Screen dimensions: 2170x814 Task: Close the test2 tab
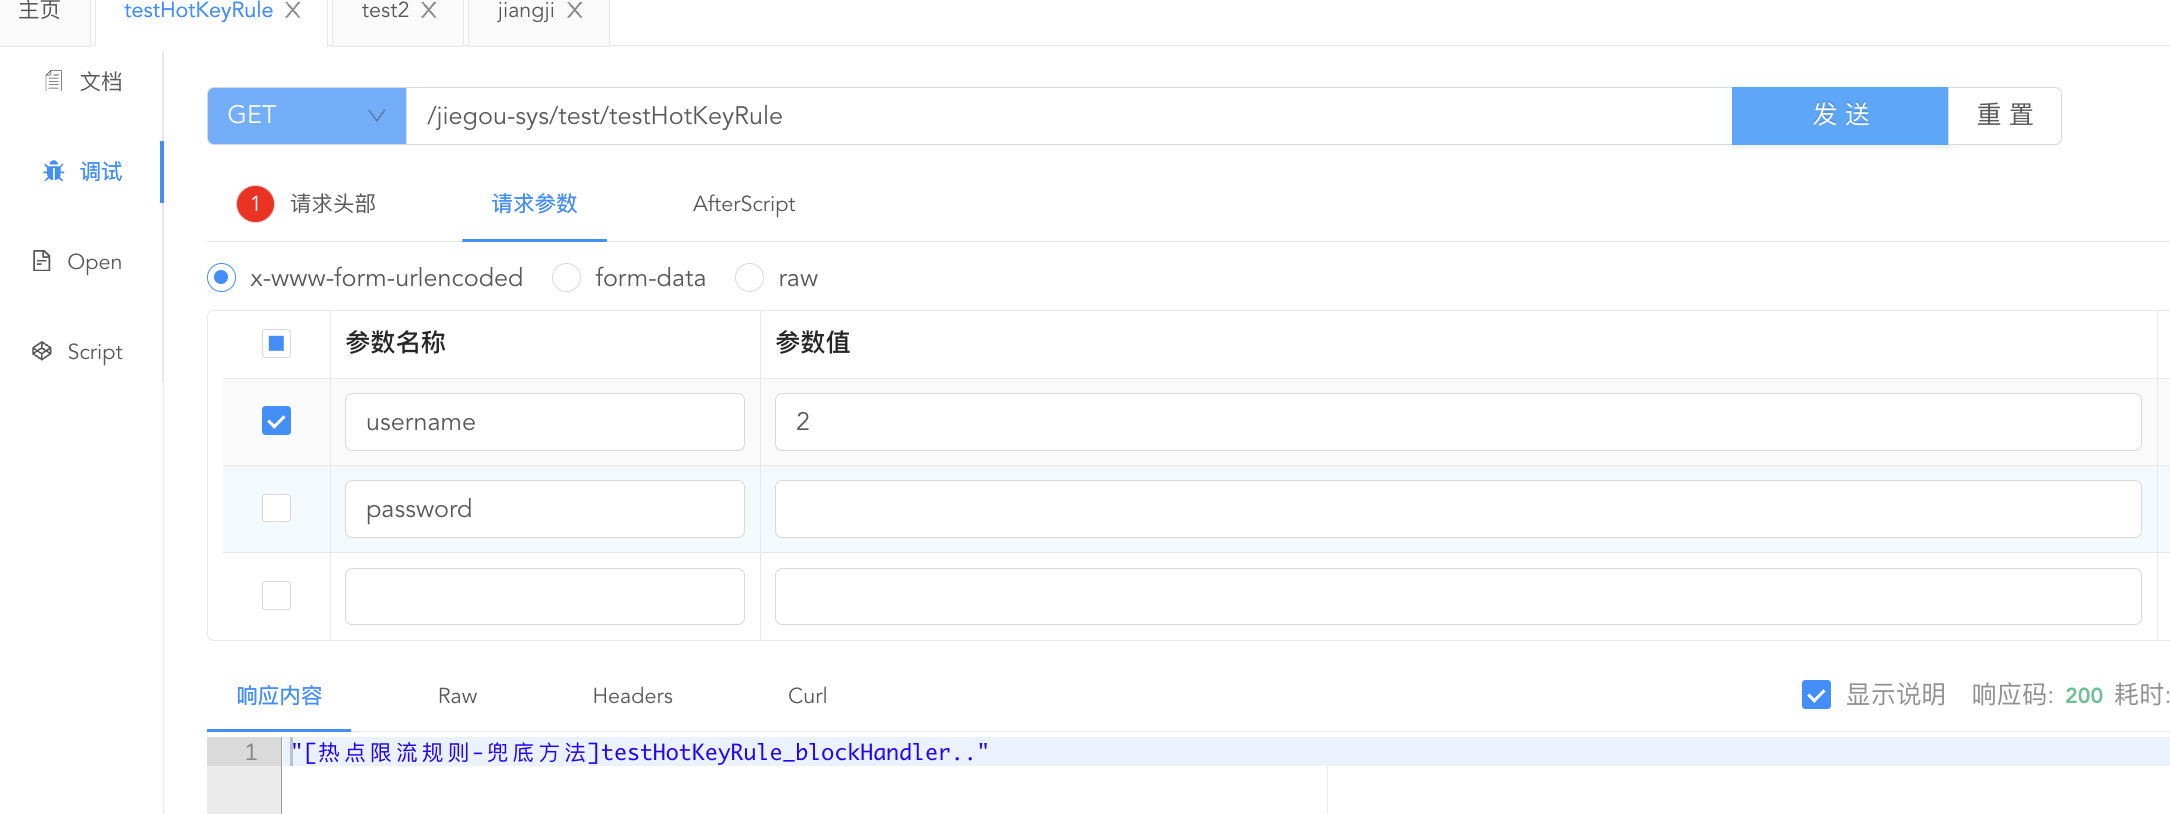[429, 10]
